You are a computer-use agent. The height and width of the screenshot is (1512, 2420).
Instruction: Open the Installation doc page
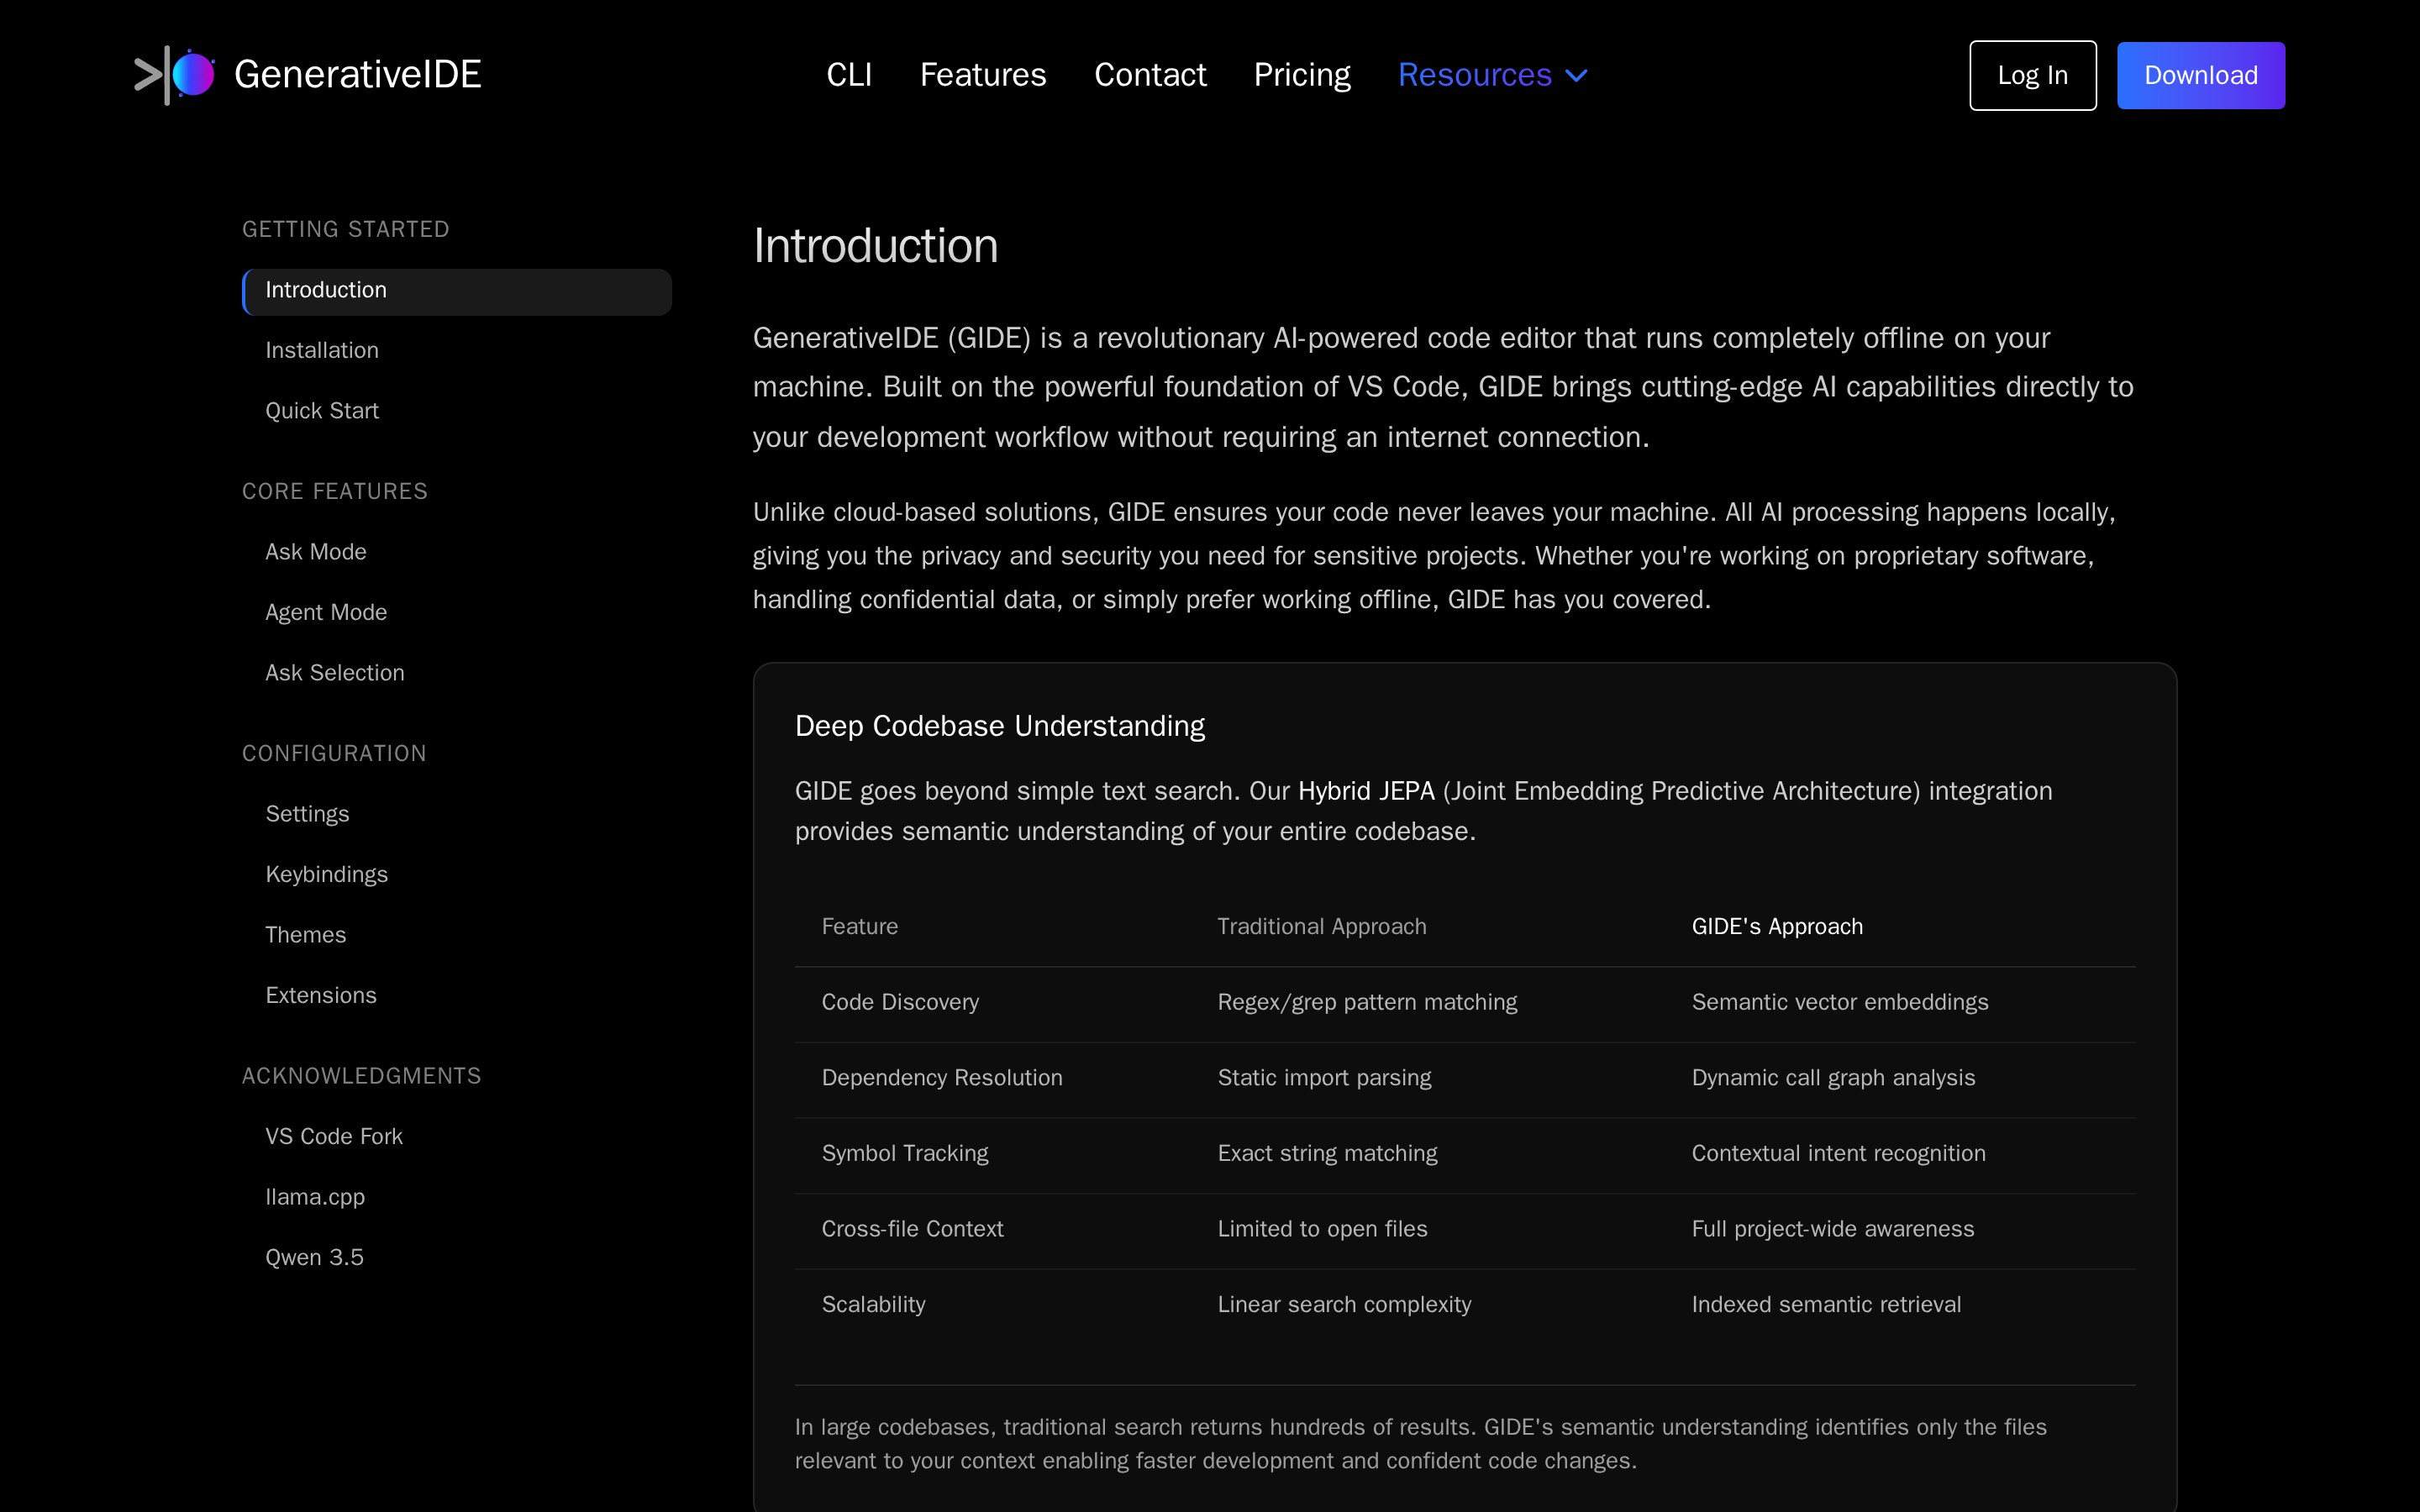322,350
